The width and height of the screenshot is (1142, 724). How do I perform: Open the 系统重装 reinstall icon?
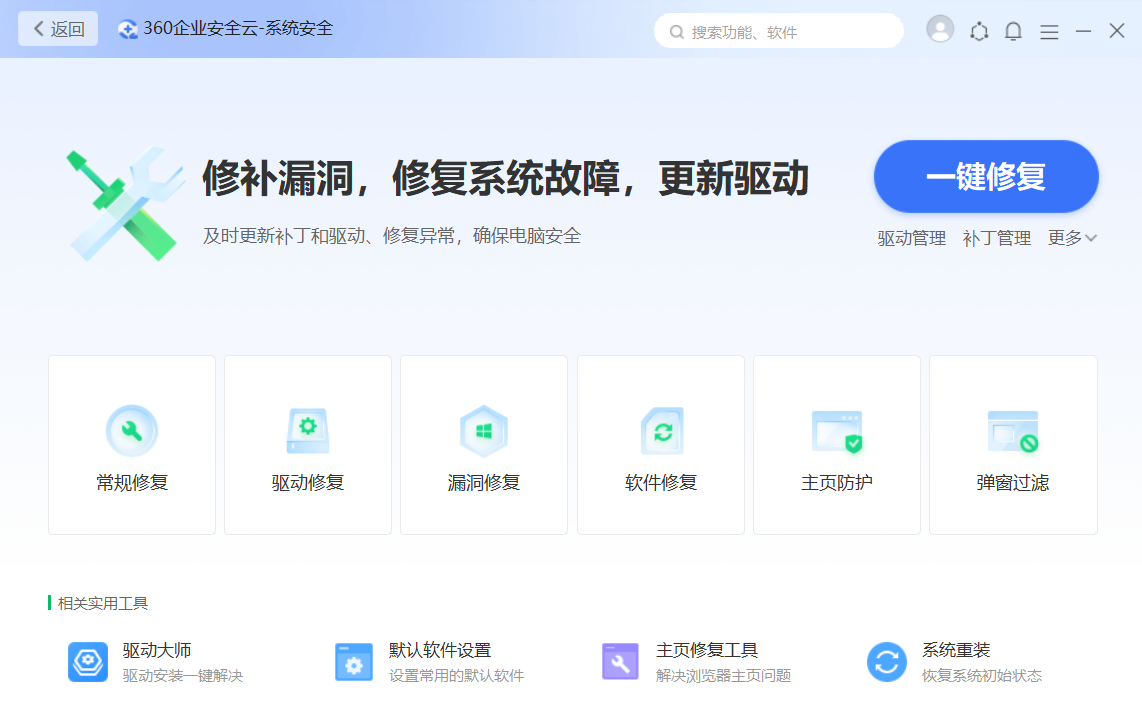(x=887, y=662)
